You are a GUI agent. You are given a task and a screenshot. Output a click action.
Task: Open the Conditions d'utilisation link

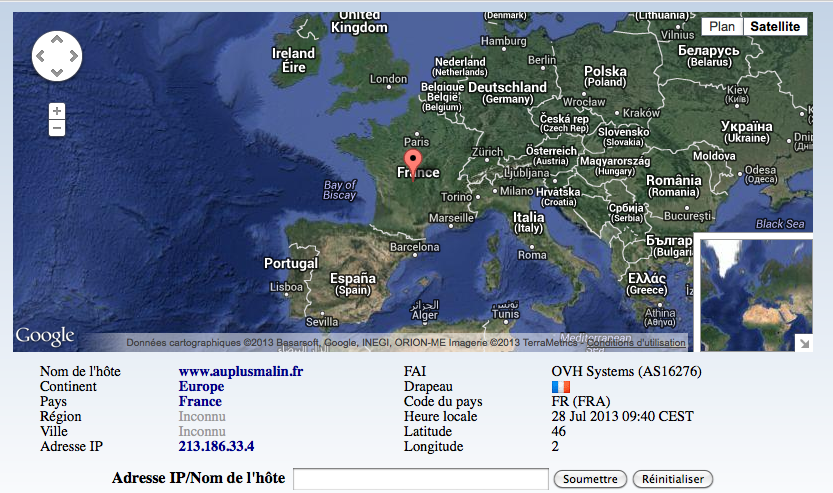tap(636, 343)
